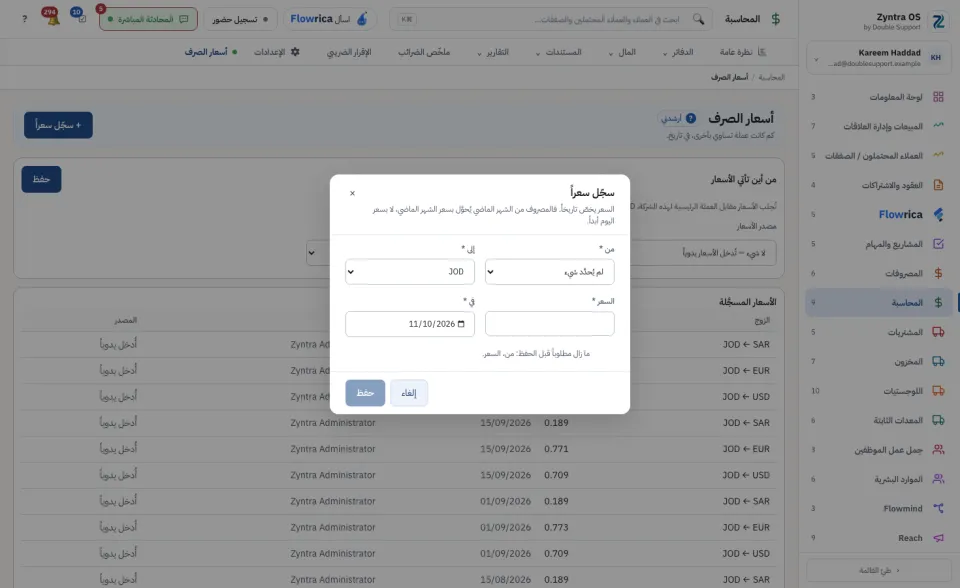
Task: Open المعدات الثابتة sidebar icon
Action: (938, 420)
